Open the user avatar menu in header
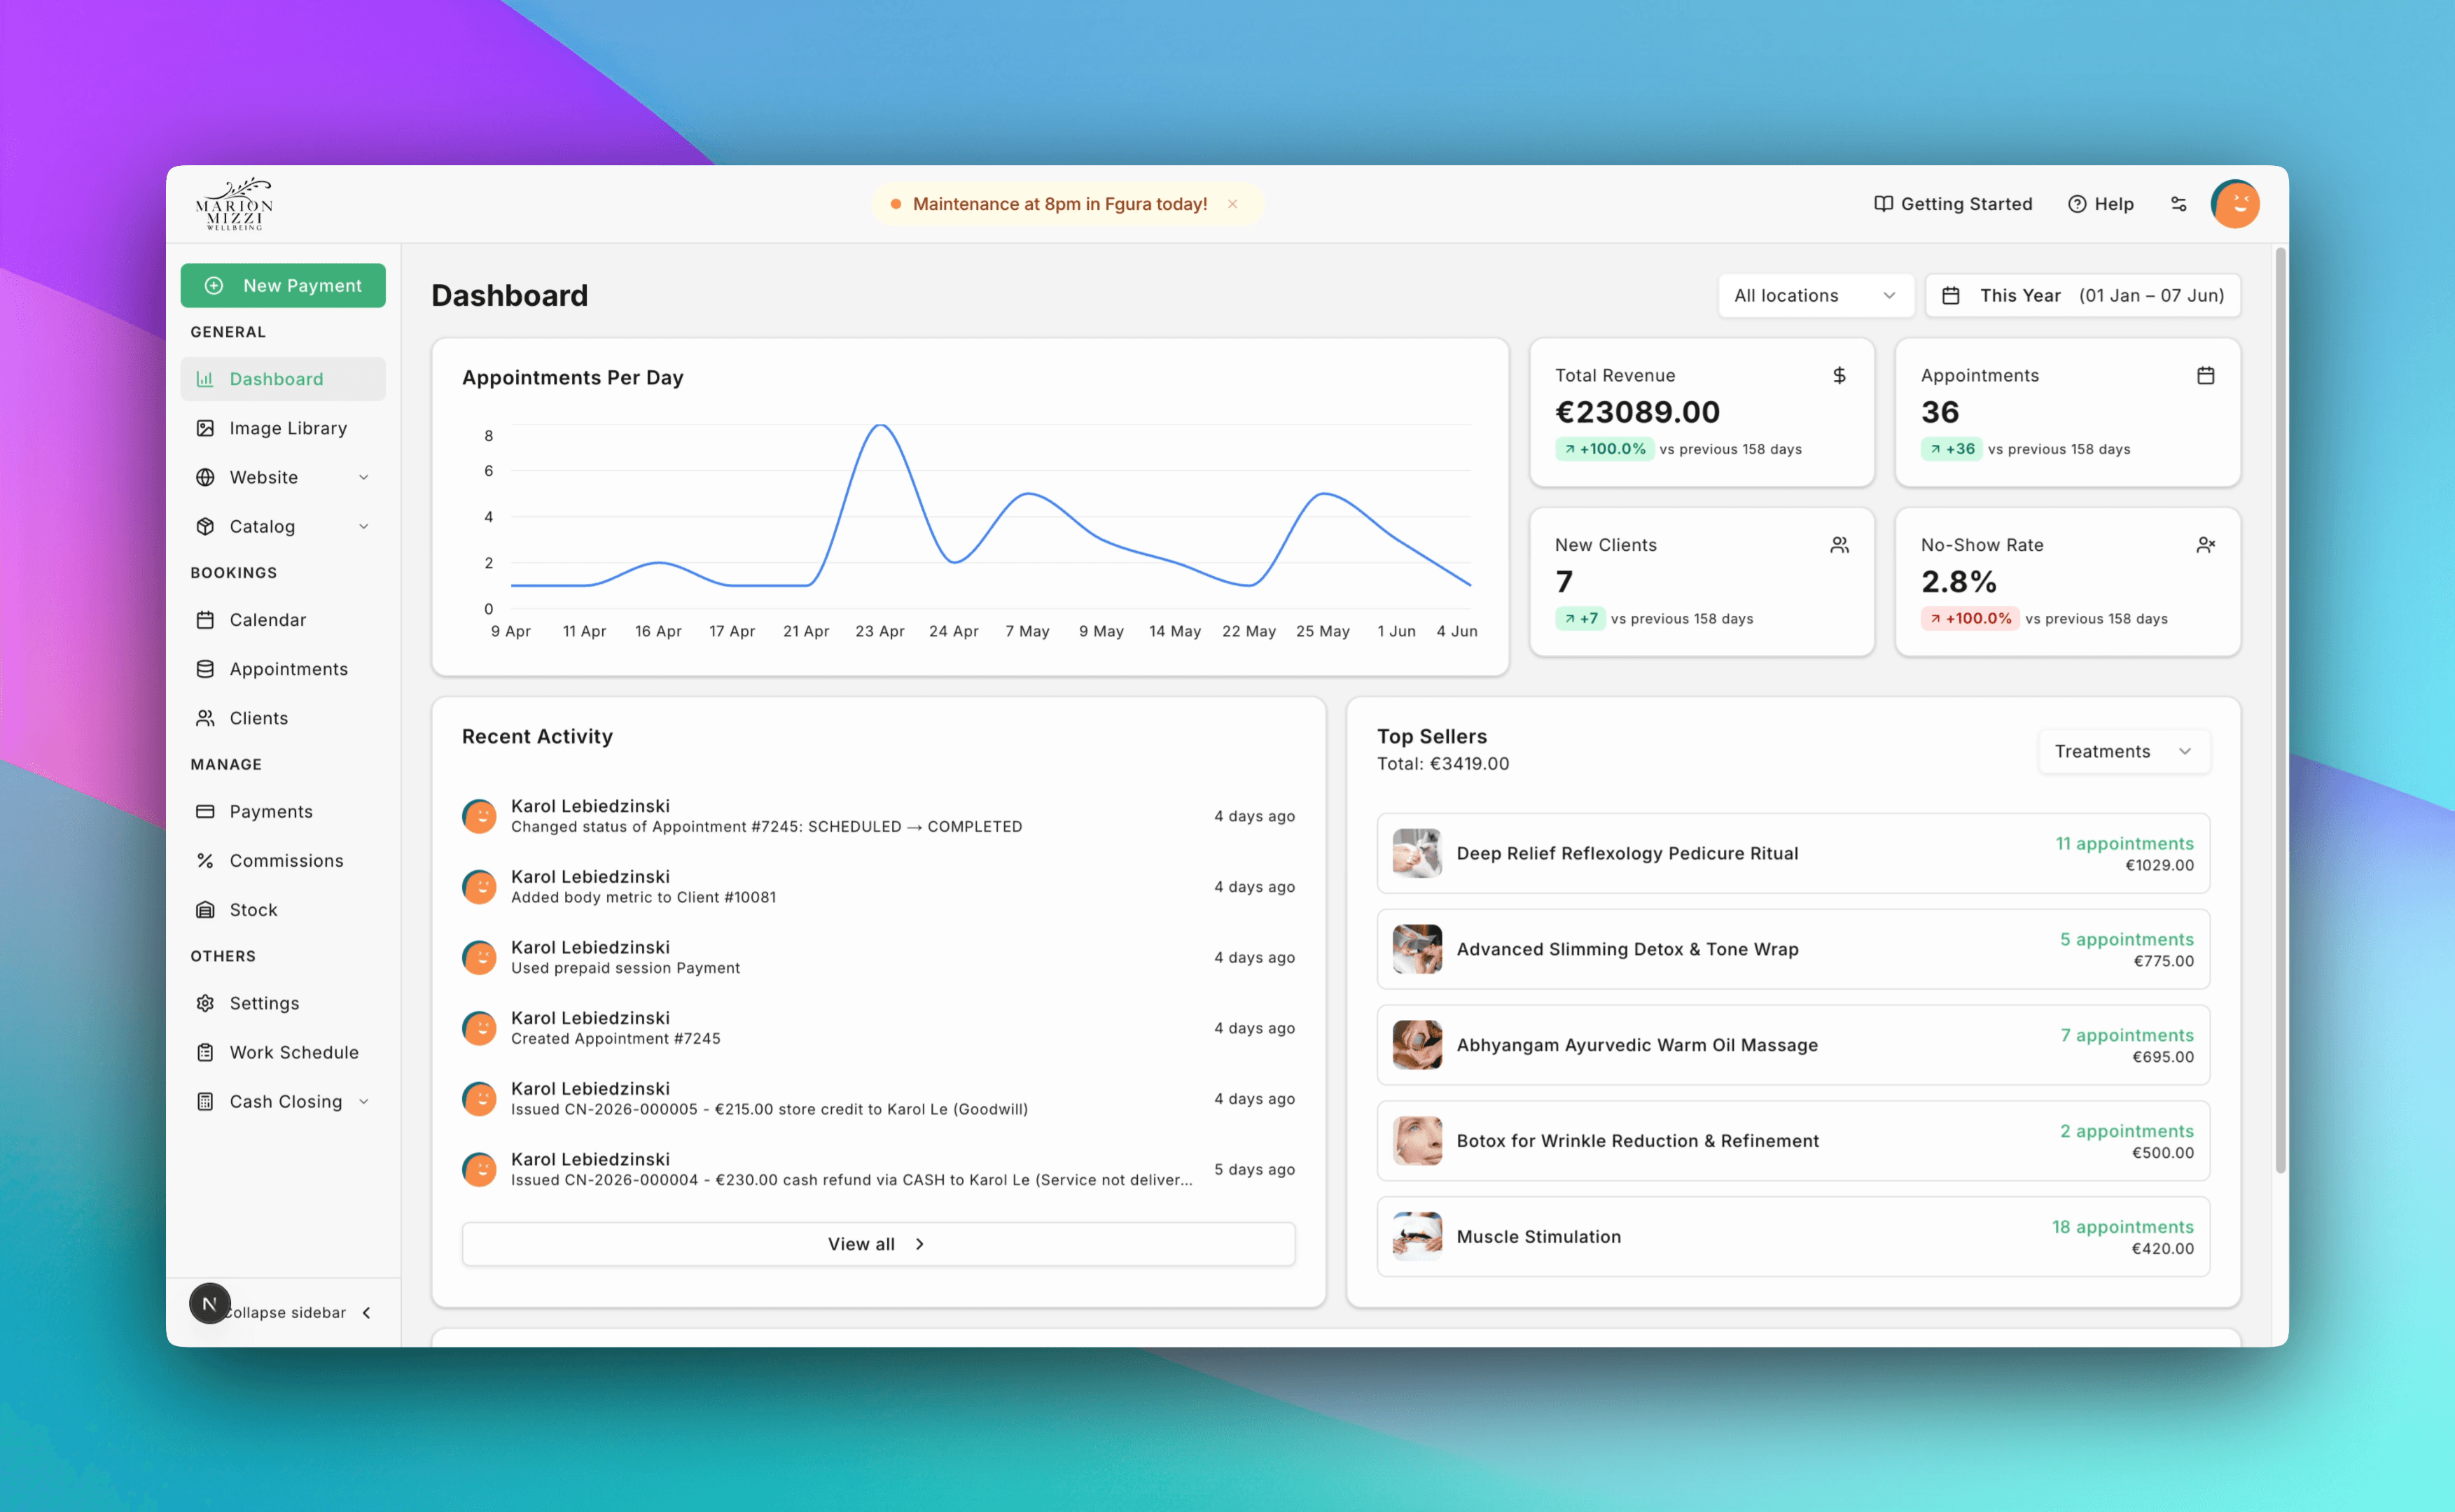Image resolution: width=2455 pixels, height=1512 pixels. (x=2235, y=204)
